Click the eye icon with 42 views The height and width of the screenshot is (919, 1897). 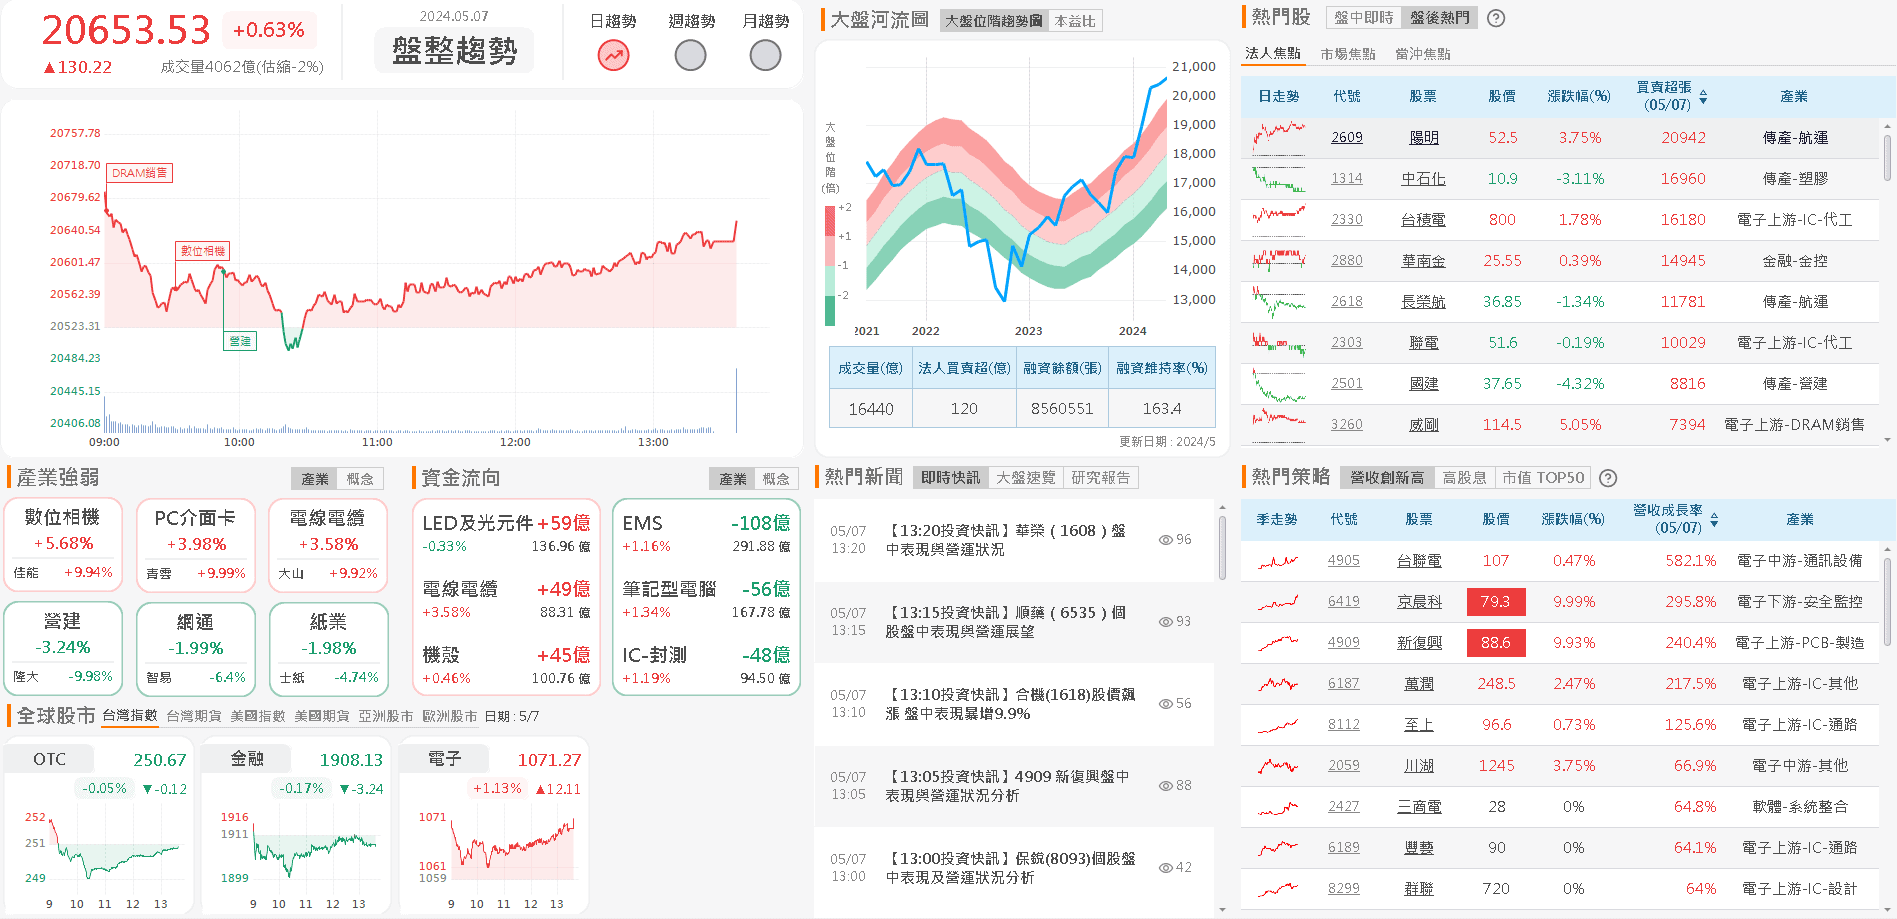1165,868
